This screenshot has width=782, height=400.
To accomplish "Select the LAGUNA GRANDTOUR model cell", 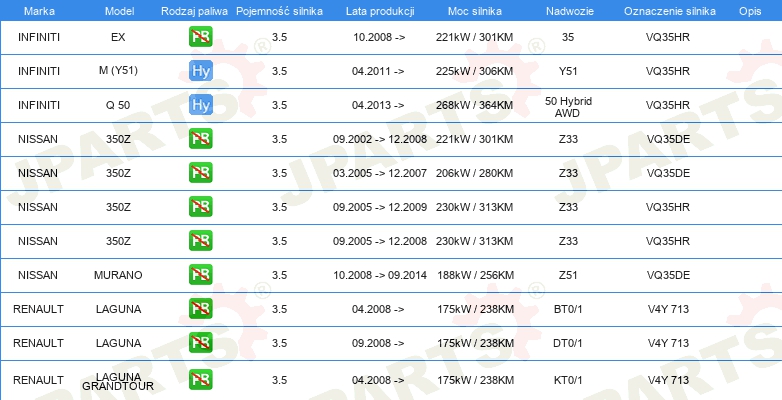I will click(x=118, y=381).
